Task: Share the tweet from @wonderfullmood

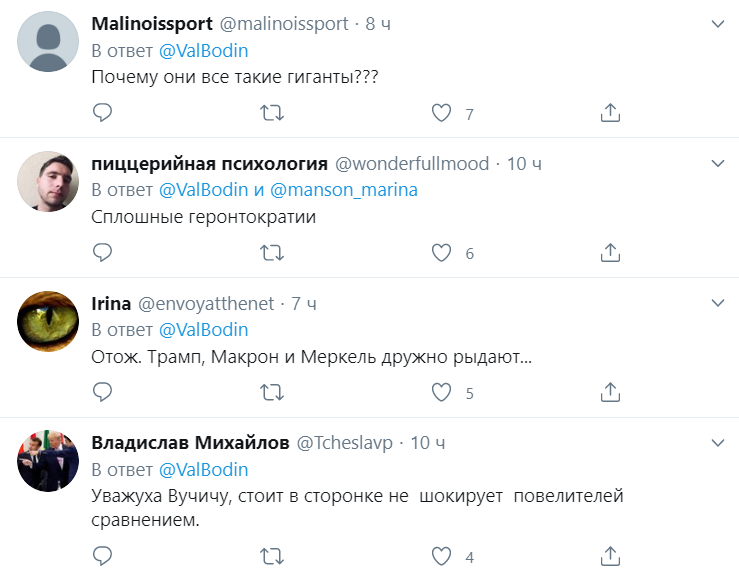Action: (x=611, y=253)
